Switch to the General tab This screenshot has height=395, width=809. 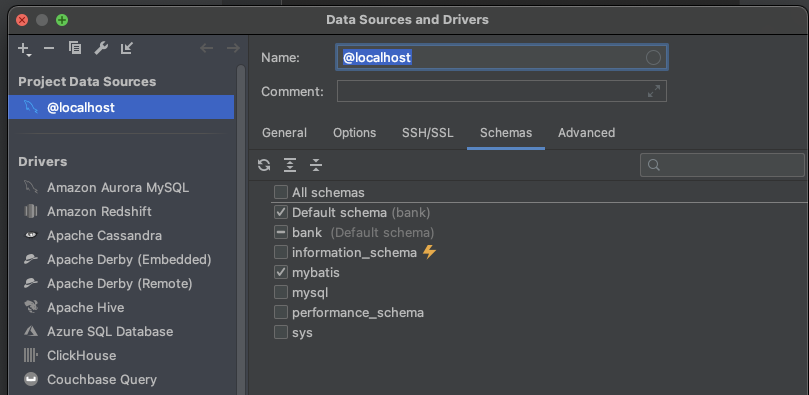coord(284,133)
